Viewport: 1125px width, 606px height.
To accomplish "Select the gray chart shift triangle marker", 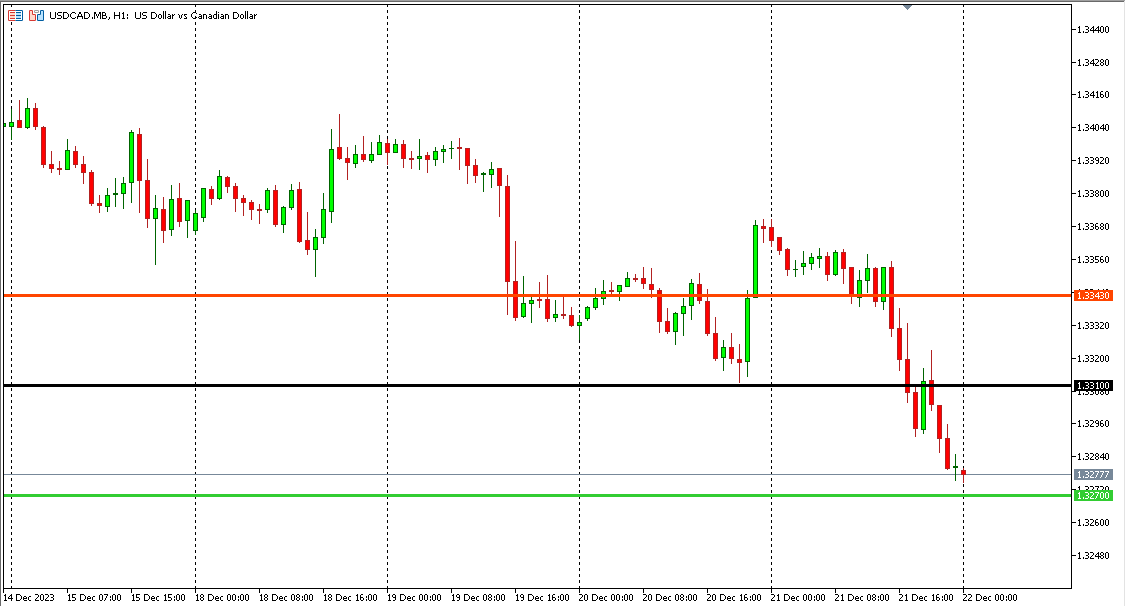I will click(907, 6).
